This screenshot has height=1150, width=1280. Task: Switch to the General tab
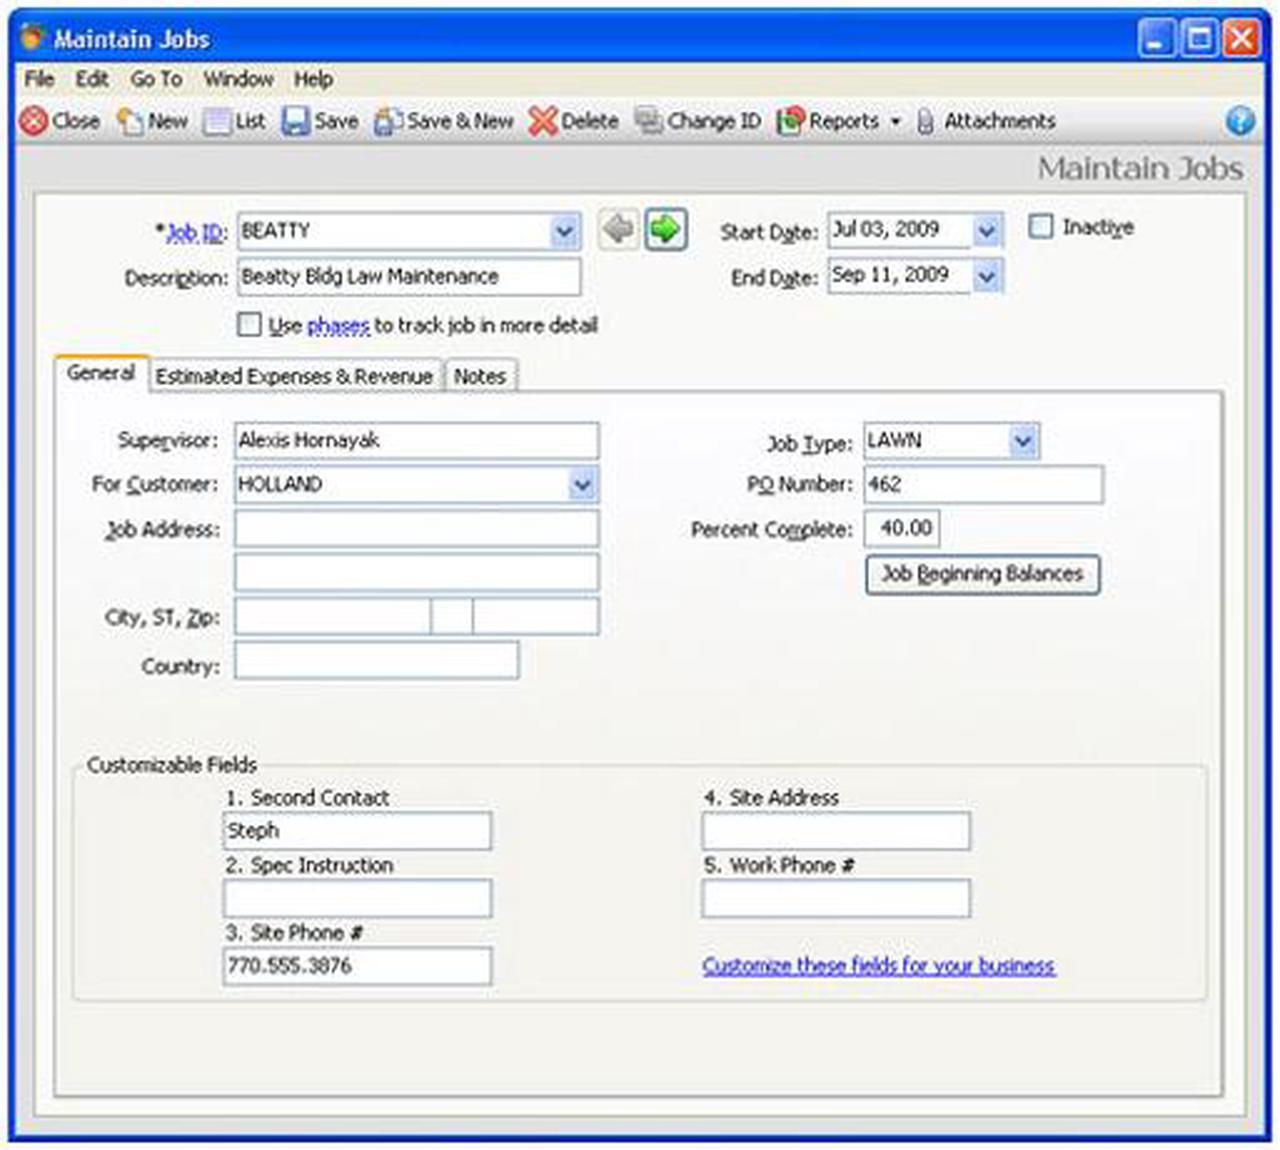pos(101,373)
